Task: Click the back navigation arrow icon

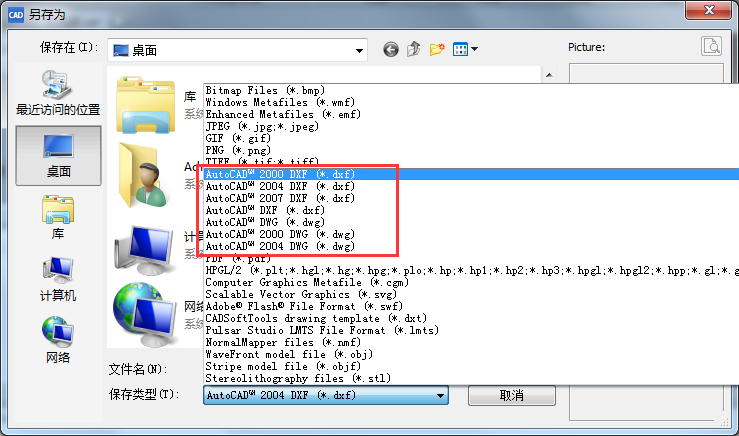Action: 391,49
